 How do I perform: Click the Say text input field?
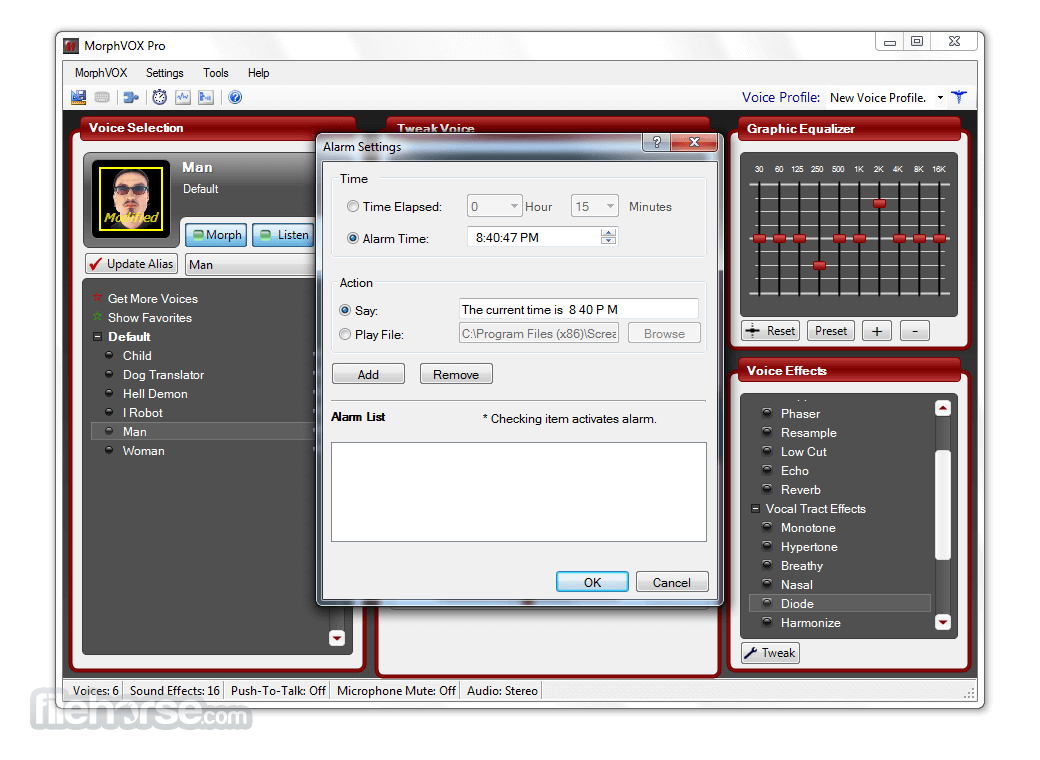tap(578, 309)
